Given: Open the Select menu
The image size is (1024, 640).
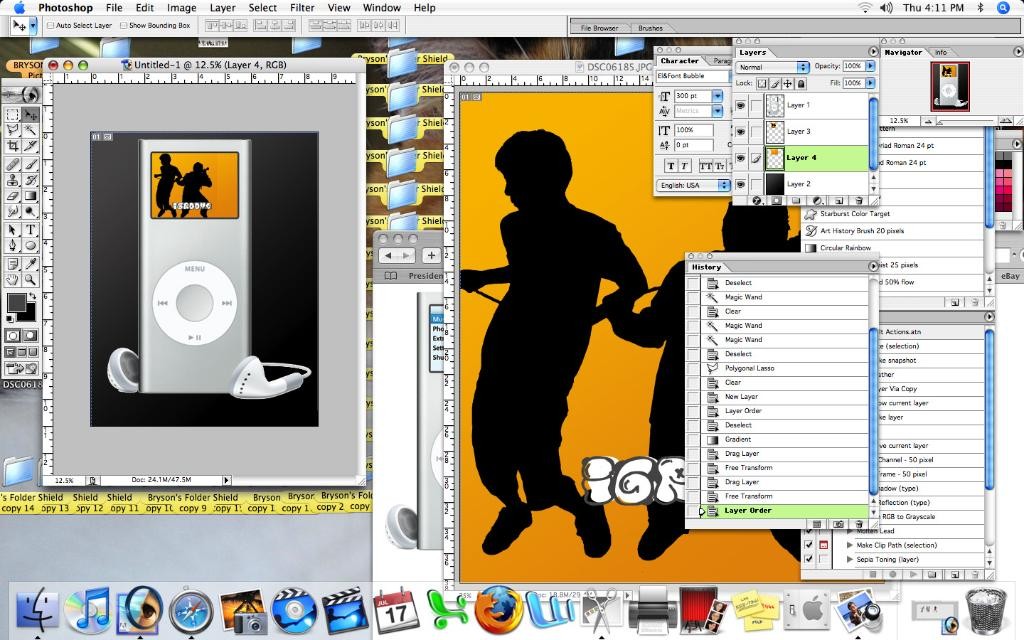Looking at the screenshot, I should click(x=263, y=8).
